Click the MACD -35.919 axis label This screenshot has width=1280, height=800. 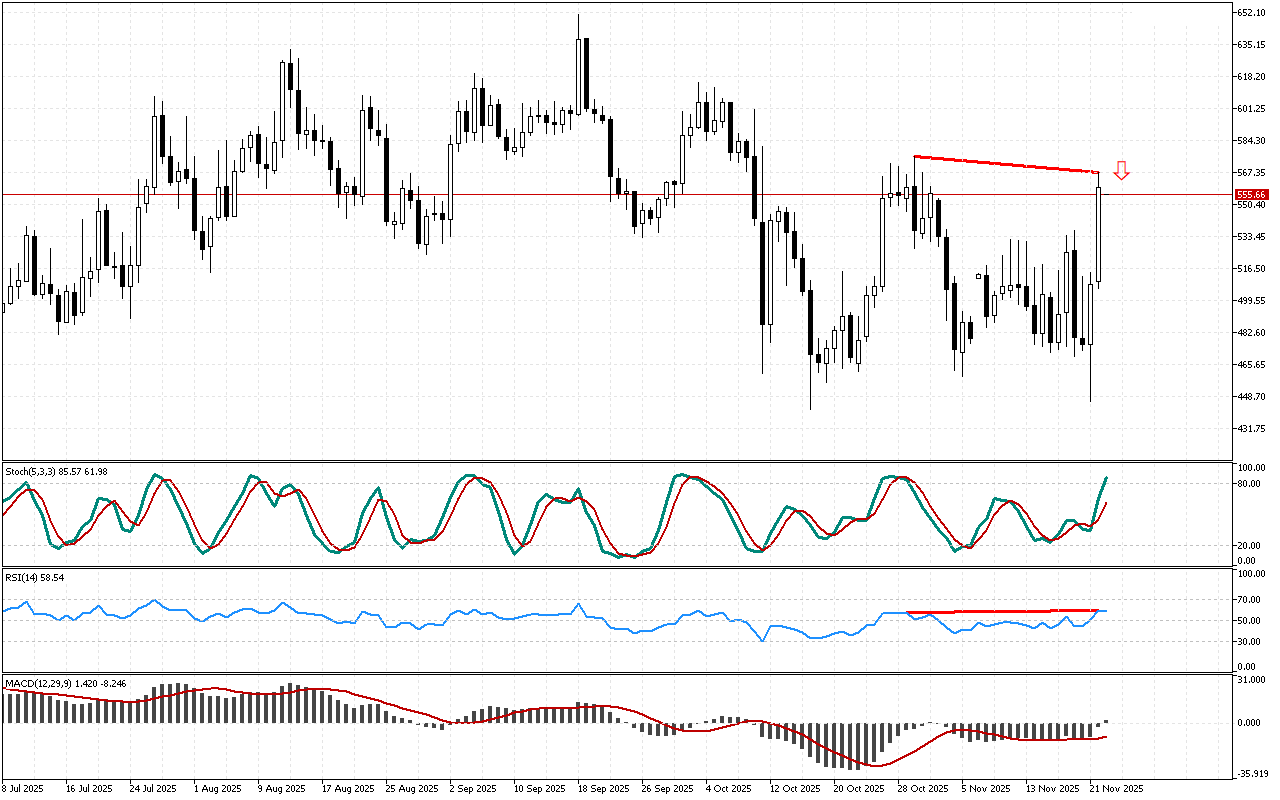point(1252,773)
